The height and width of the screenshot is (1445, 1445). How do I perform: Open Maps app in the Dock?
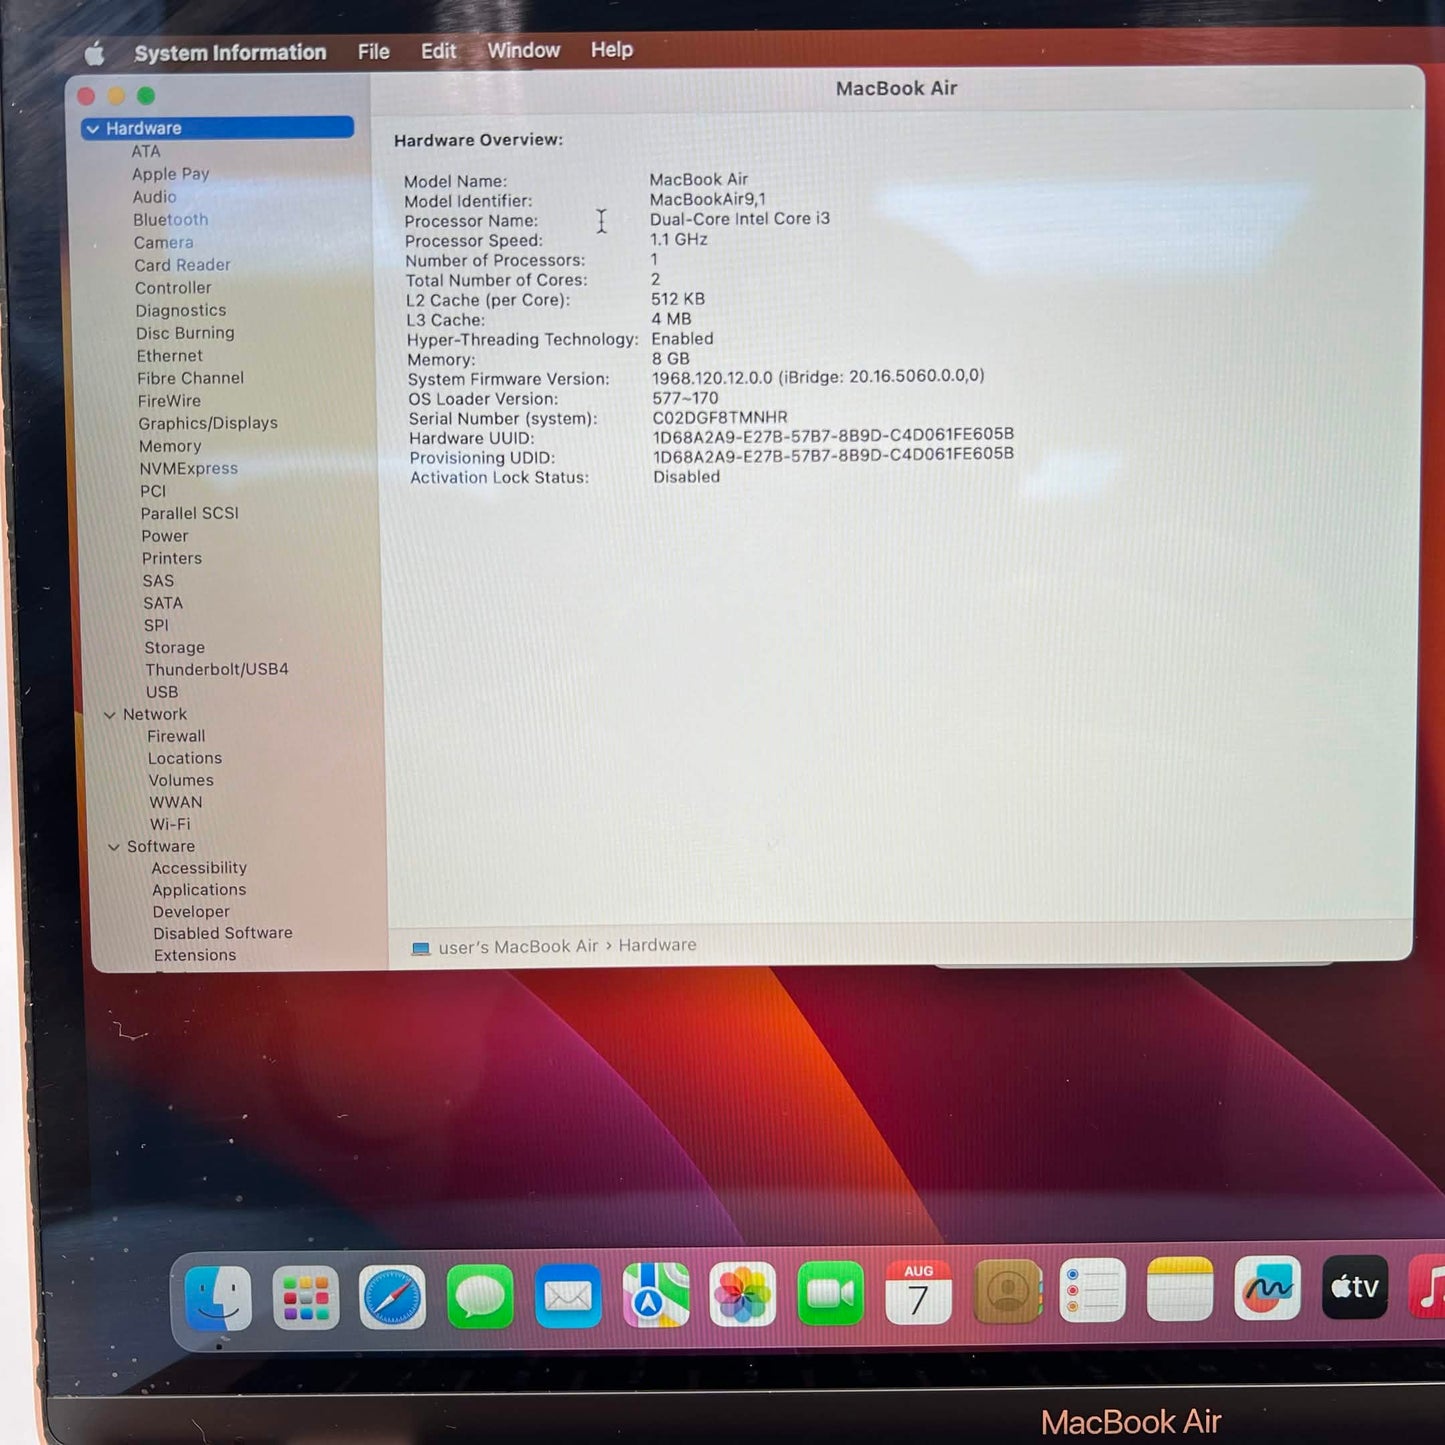(656, 1296)
